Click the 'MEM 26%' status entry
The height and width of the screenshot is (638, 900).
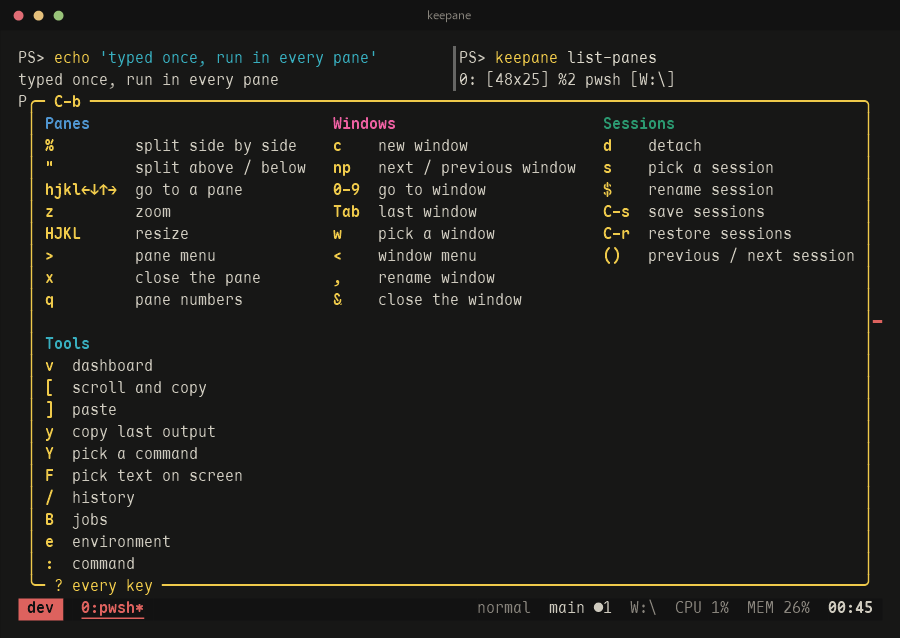778,608
